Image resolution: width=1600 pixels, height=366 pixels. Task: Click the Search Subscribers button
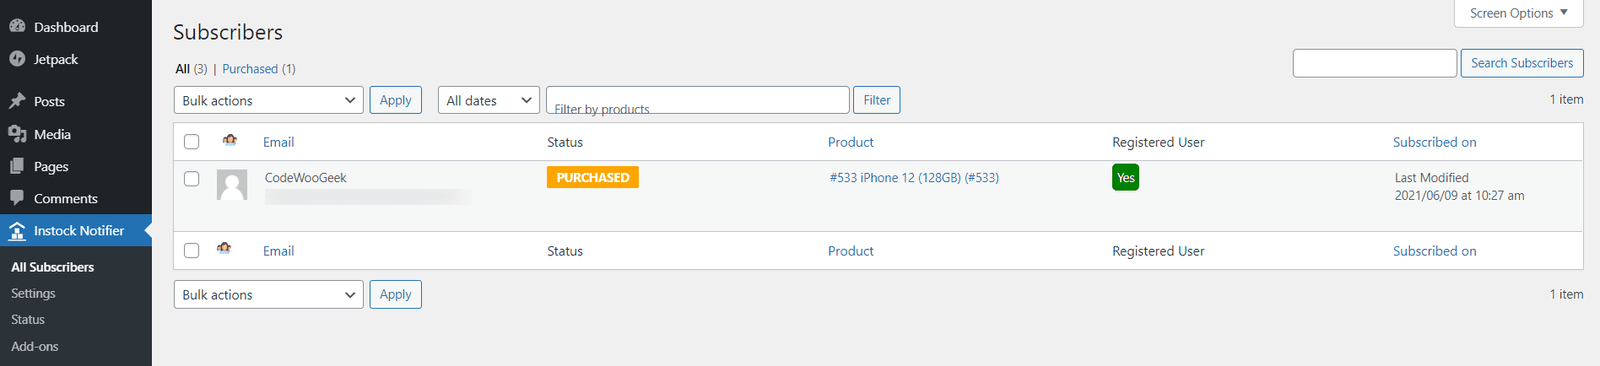click(1522, 63)
